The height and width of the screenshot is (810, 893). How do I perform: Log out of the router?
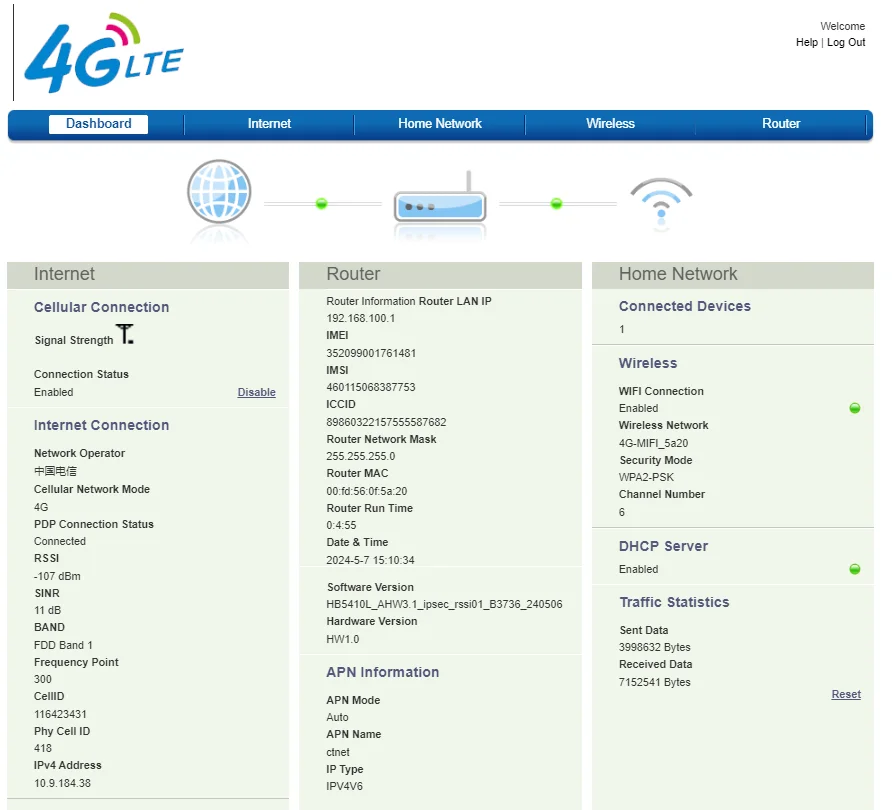tap(846, 43)
